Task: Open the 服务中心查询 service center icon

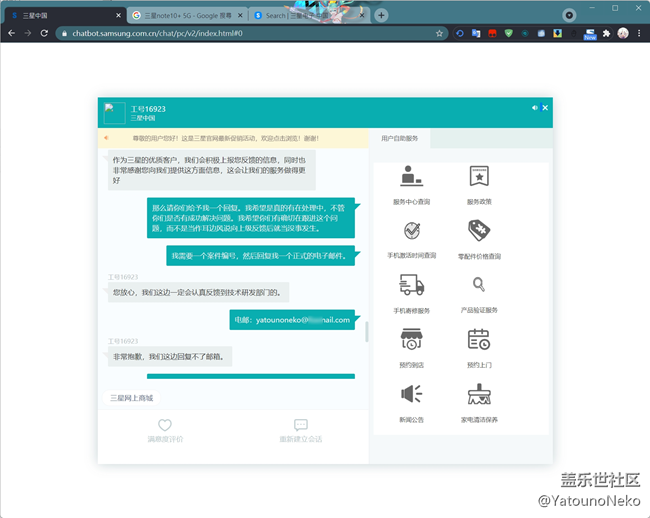Action: click(x=412, y=176)
